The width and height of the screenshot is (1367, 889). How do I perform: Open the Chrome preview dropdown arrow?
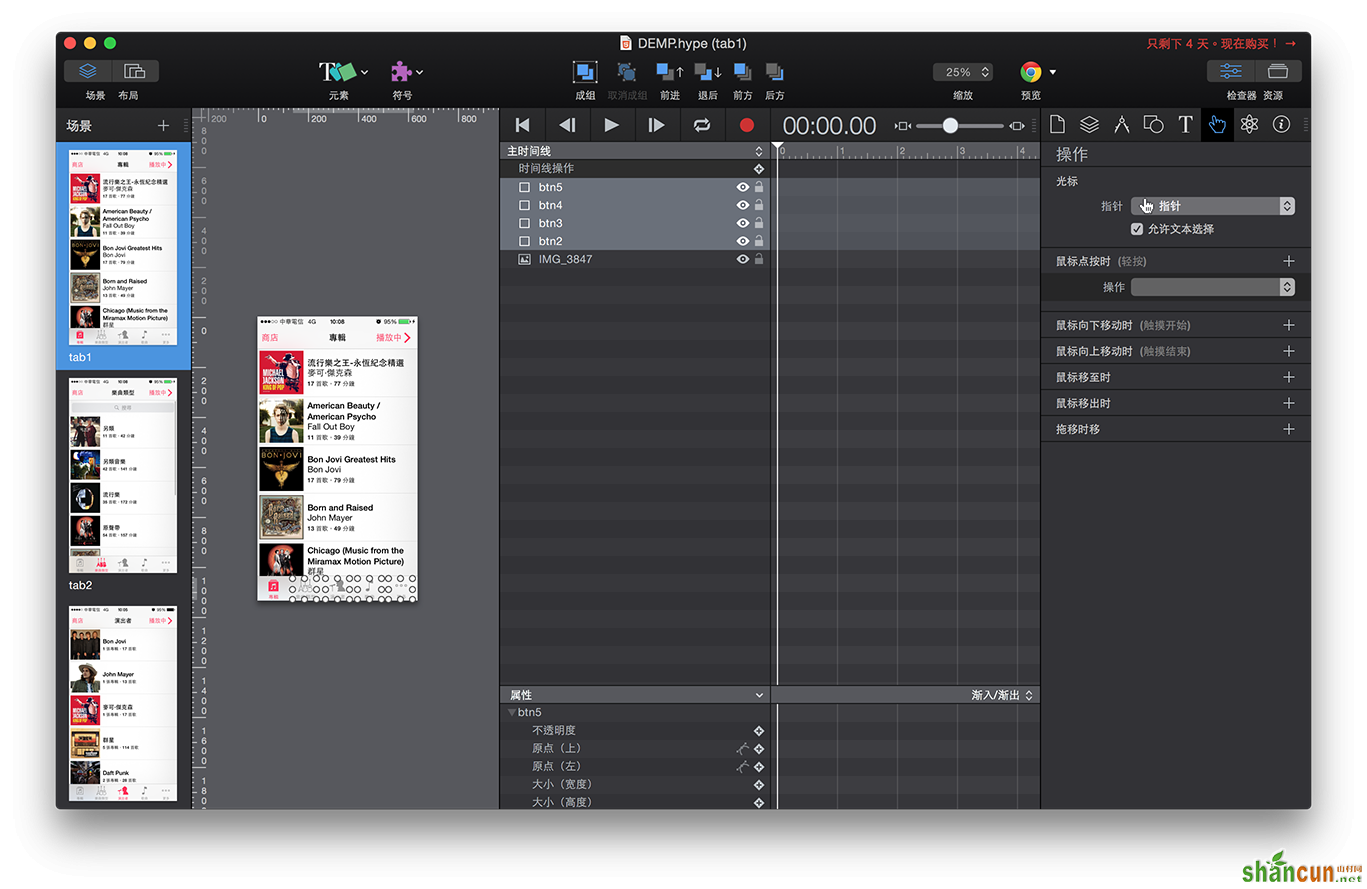[1053, 72]
